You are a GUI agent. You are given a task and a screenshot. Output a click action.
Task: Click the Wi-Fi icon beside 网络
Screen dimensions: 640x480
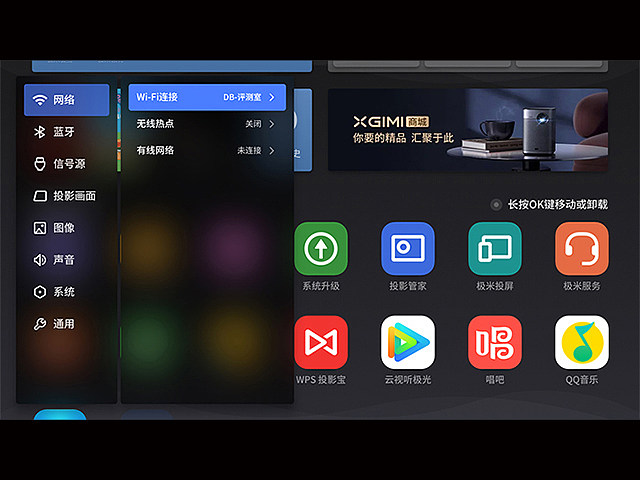pyautogui.click(x=40, y=100)
